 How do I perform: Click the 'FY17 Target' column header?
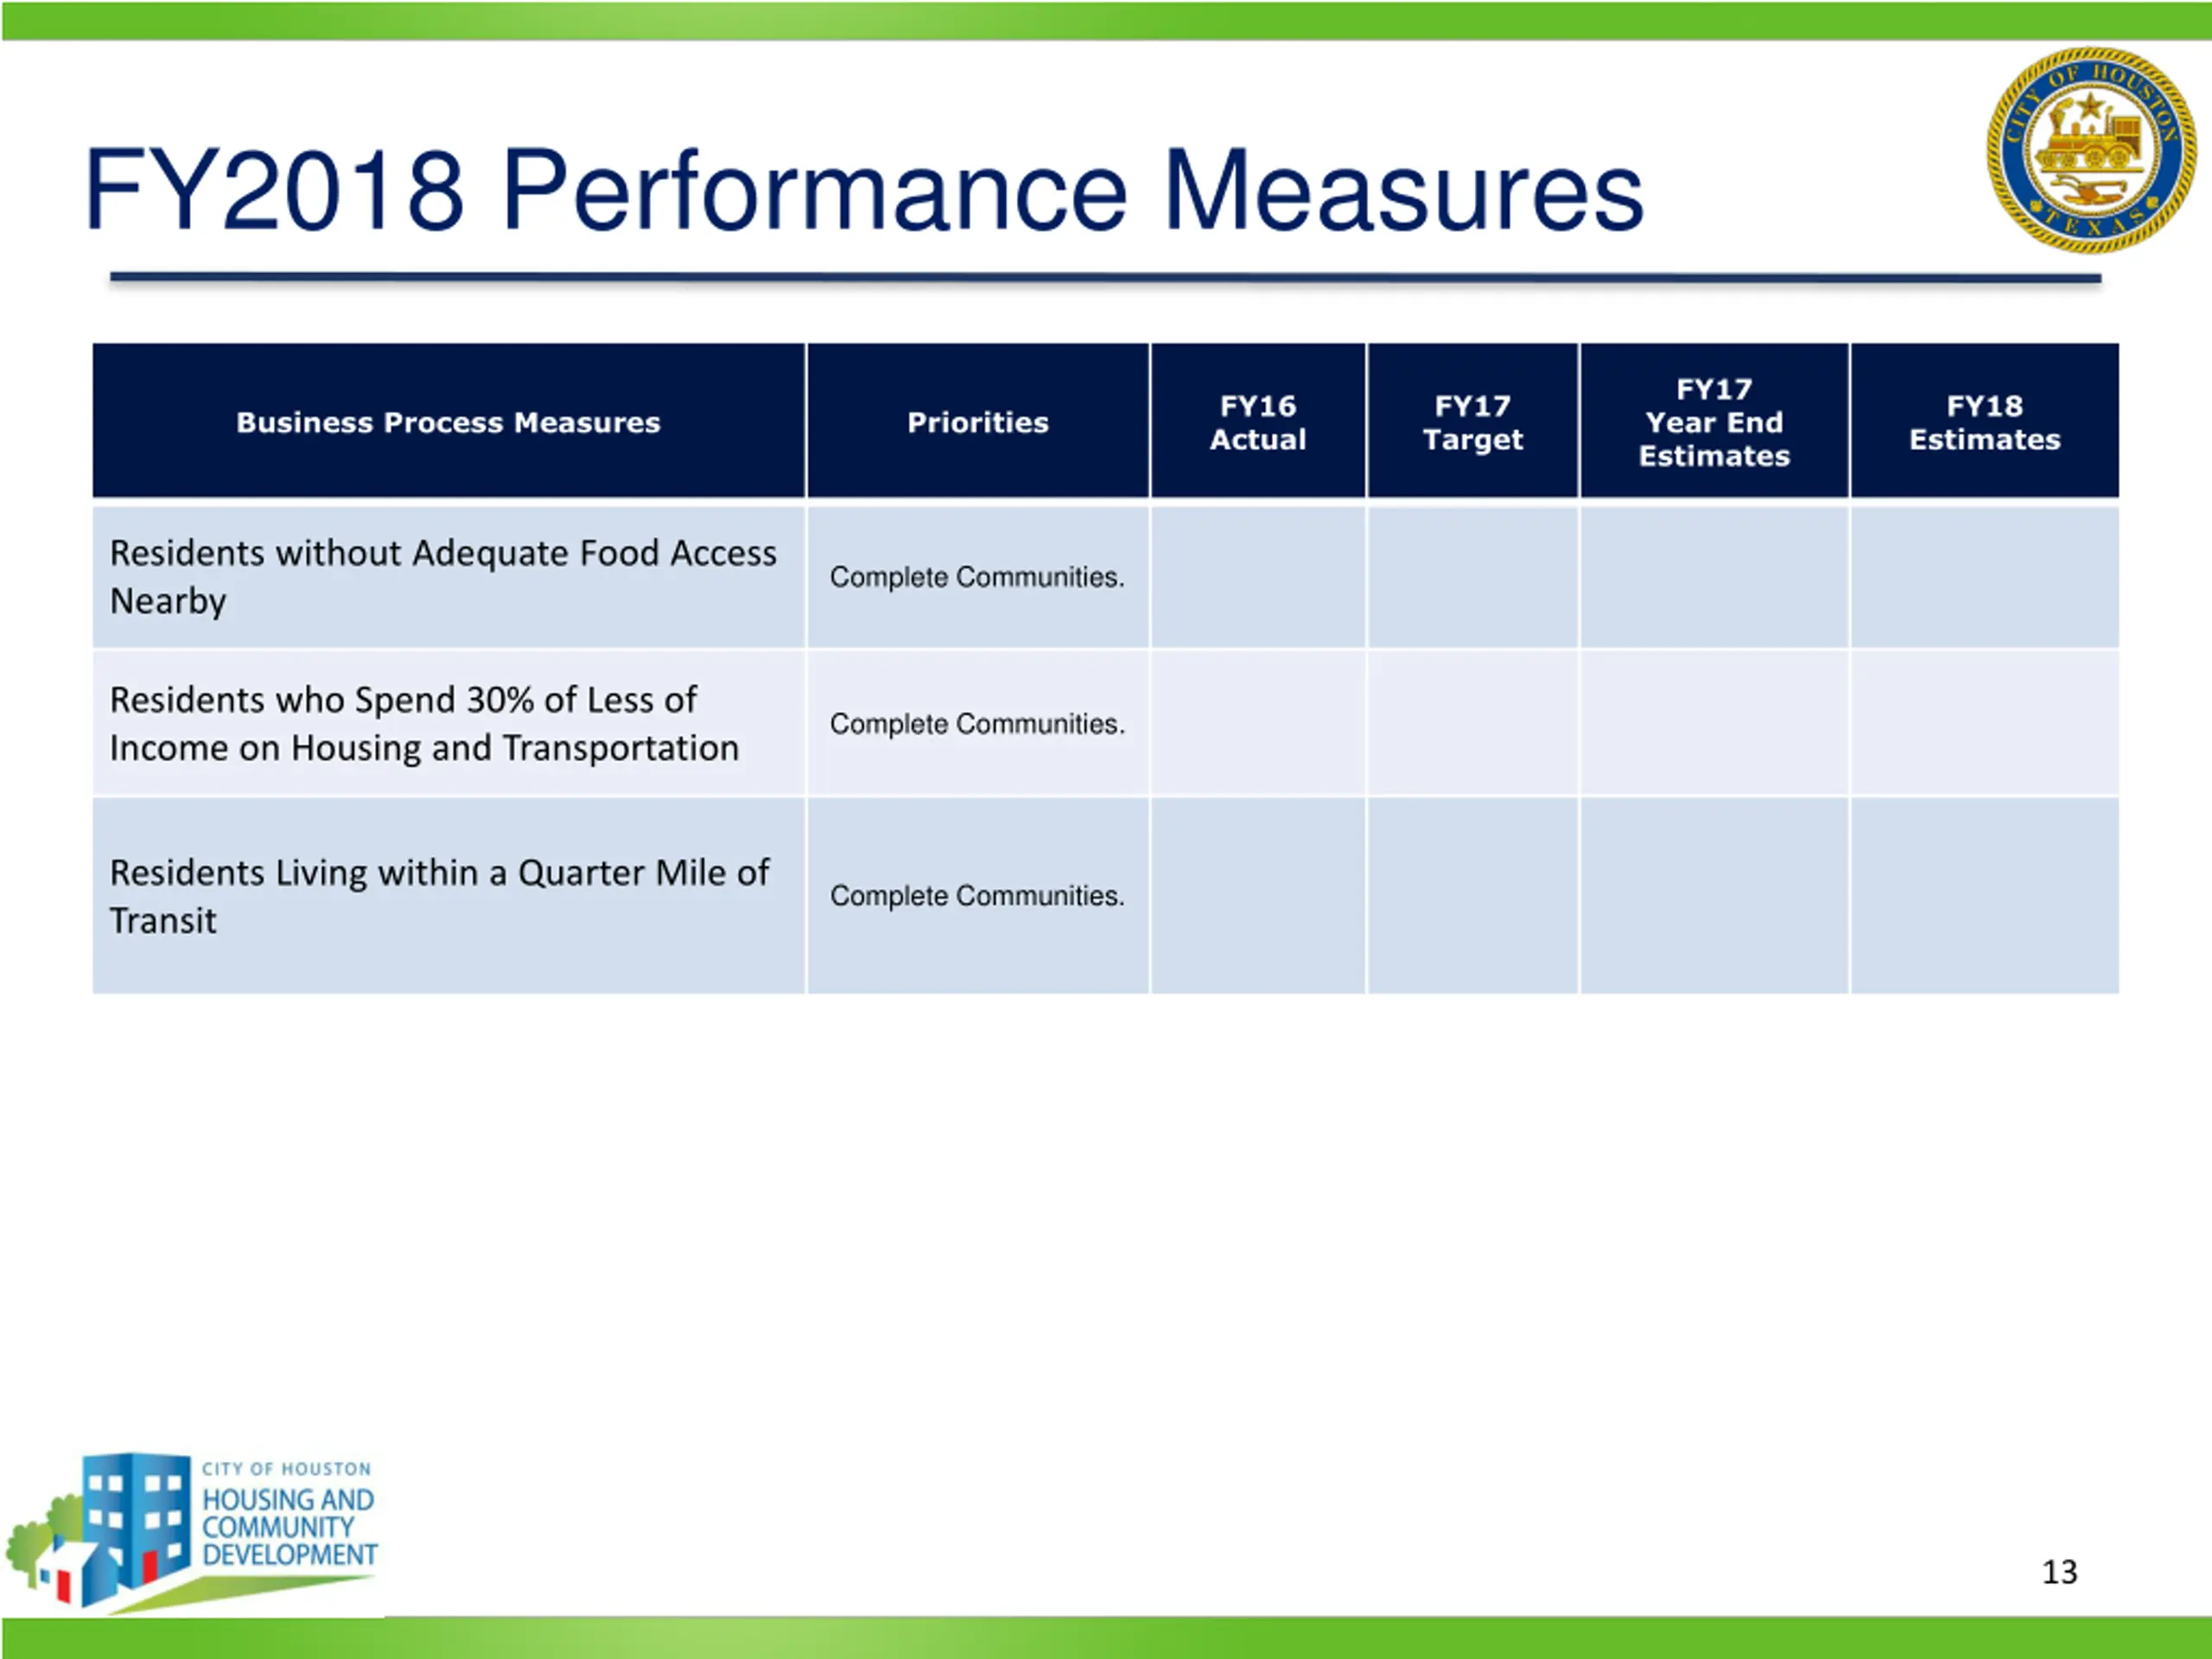pos(1473,421)
